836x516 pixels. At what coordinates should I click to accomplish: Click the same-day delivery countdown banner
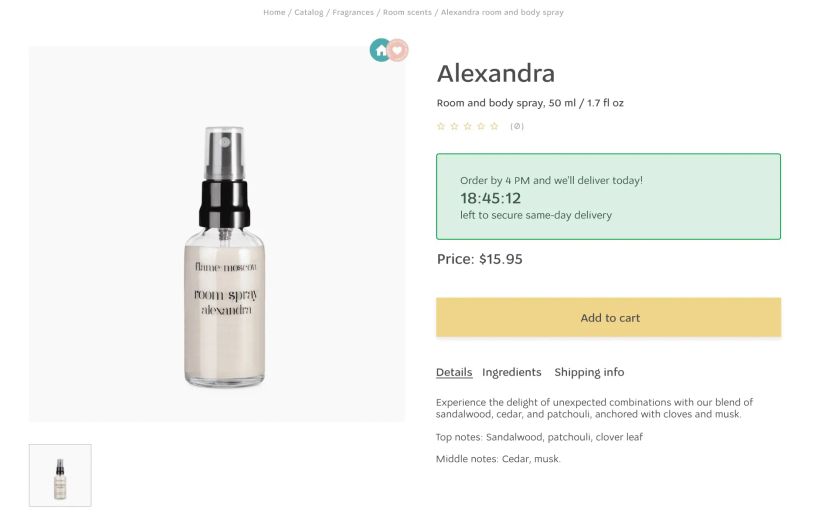[608, 197]
